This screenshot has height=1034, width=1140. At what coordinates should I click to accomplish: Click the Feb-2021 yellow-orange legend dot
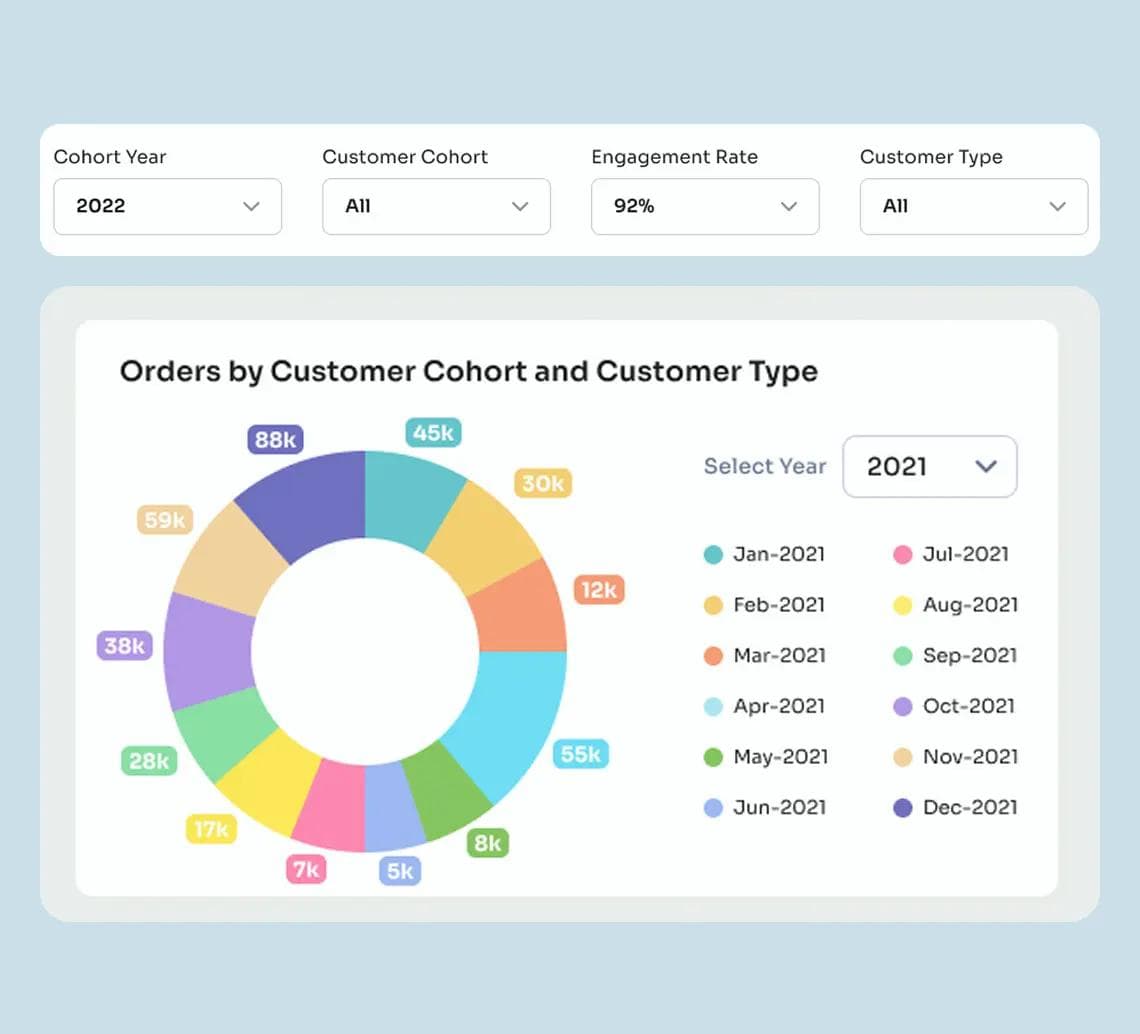coord(713,605)
